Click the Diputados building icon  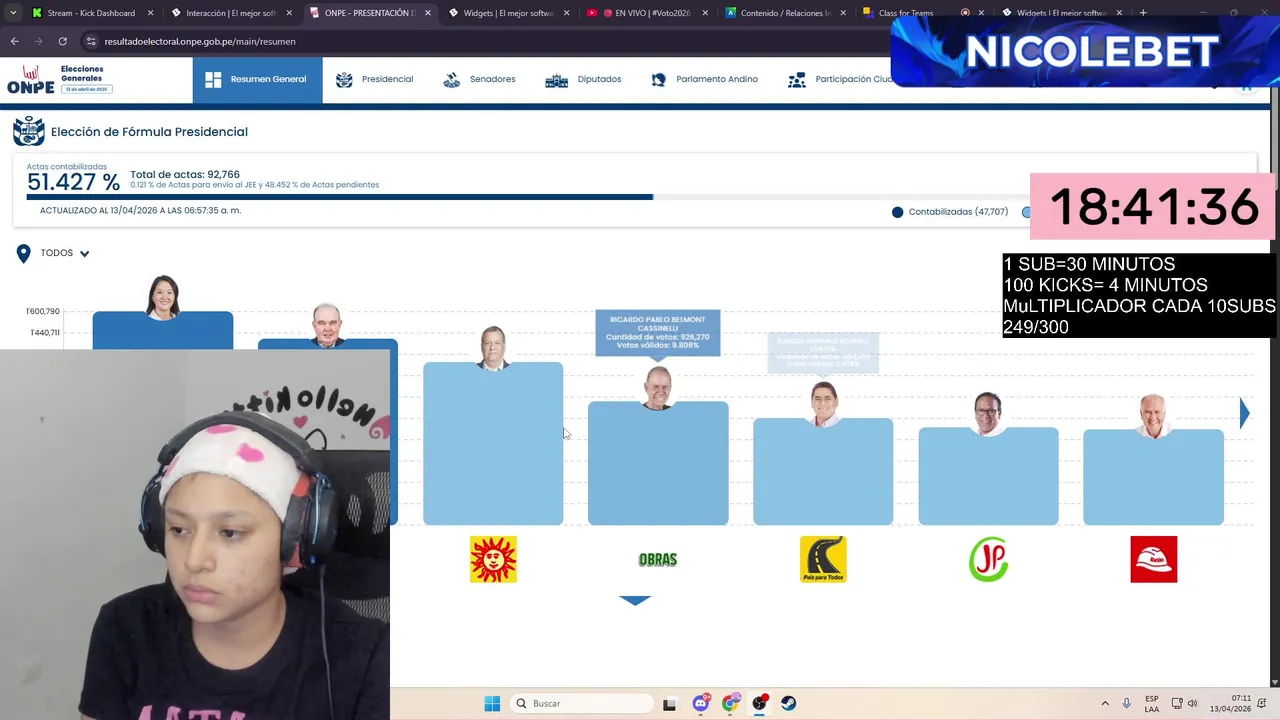pos(556,80)
